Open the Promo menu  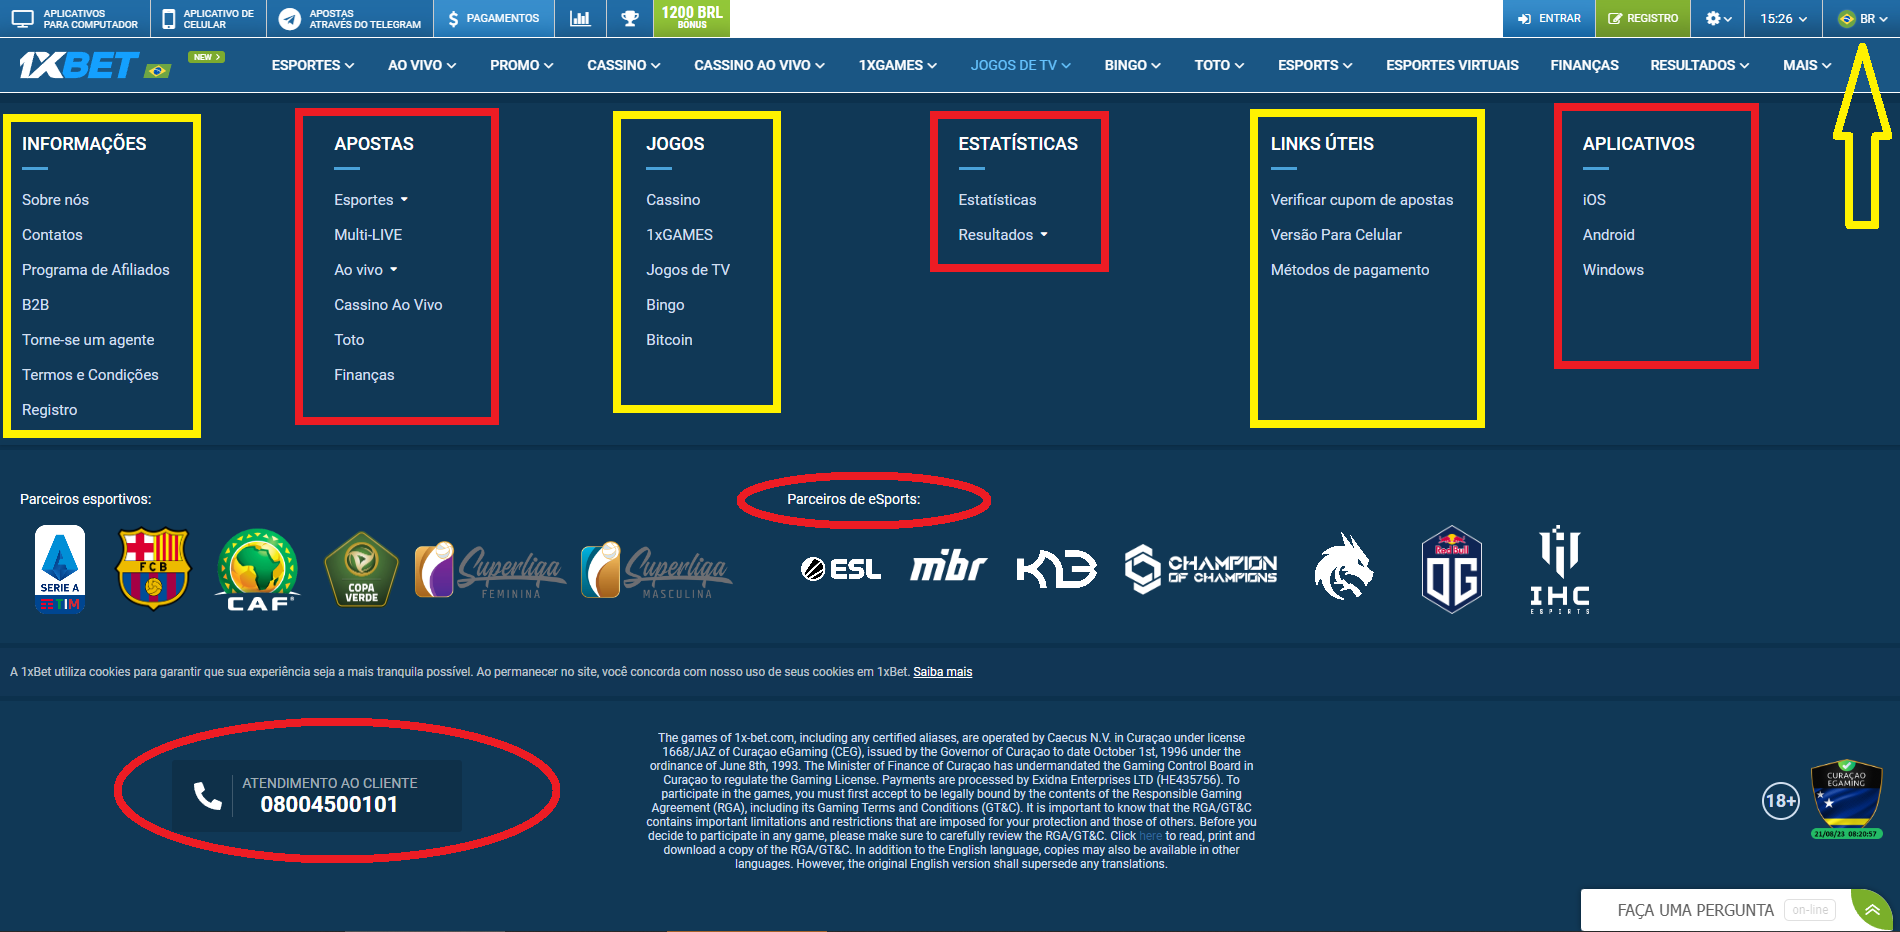click(x=521, y=65)
